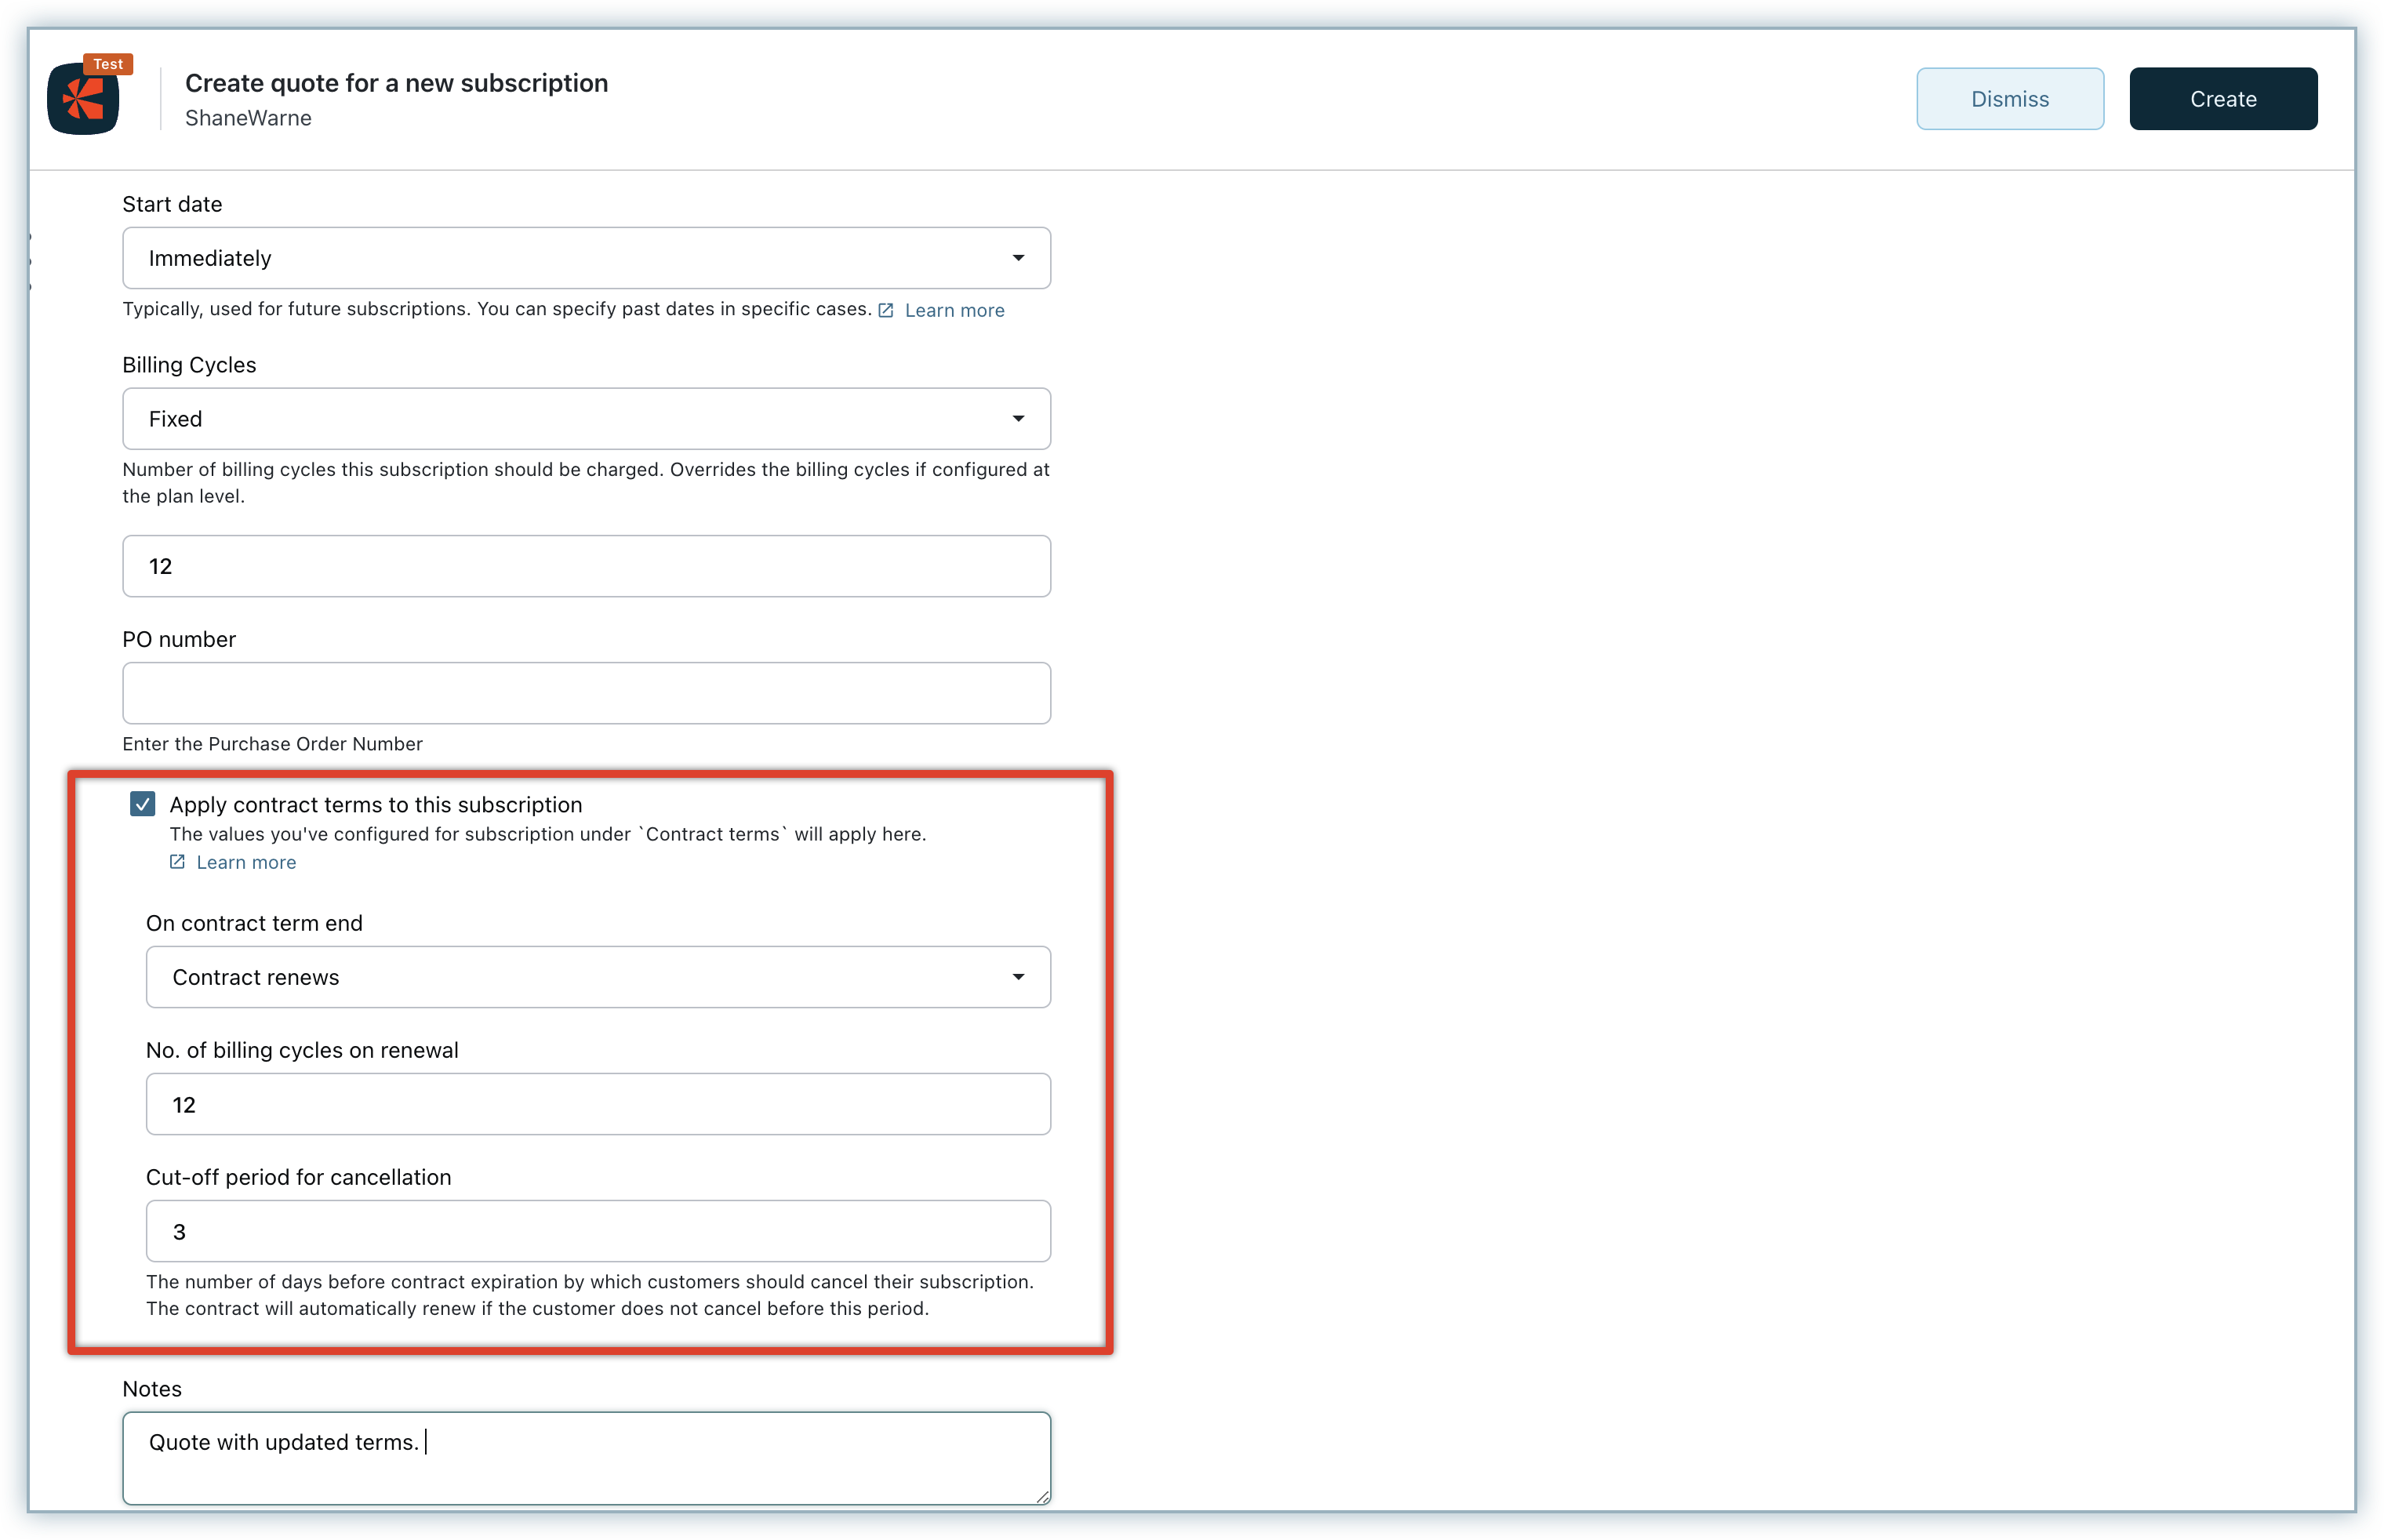Open Learn more link for contract terms
Viewport: 2384px width, 1540px height.
coord(246,862)
